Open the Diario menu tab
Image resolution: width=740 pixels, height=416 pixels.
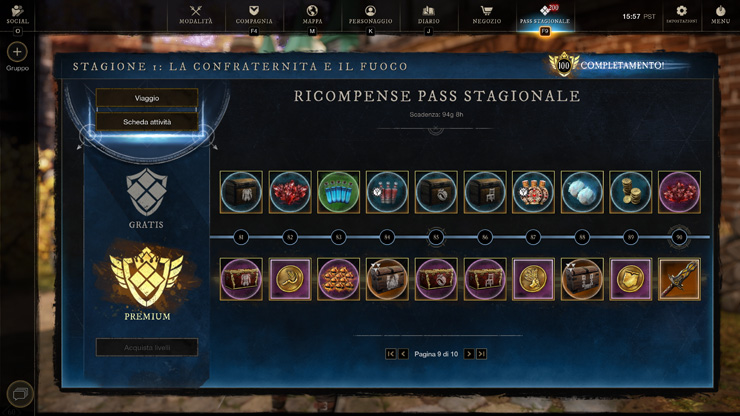pos(429,15)
